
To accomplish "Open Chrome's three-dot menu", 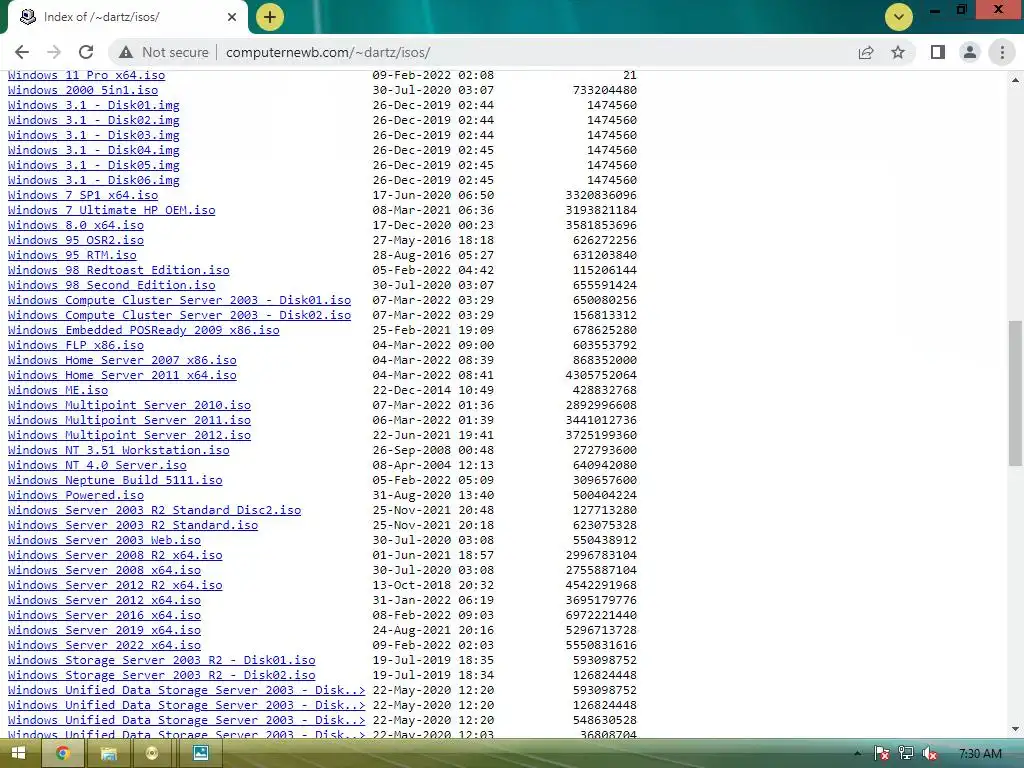I will click(x=1002, y=52).
